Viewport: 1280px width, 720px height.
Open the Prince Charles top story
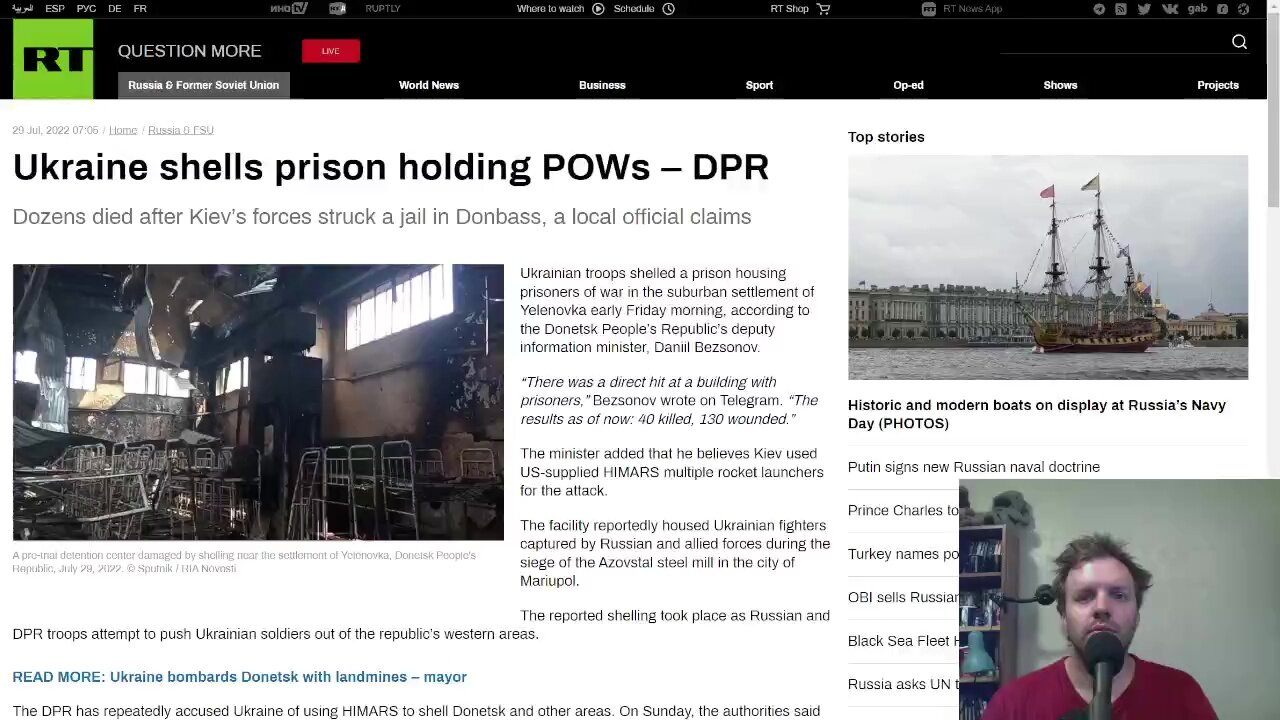click(x=903, y=510)
